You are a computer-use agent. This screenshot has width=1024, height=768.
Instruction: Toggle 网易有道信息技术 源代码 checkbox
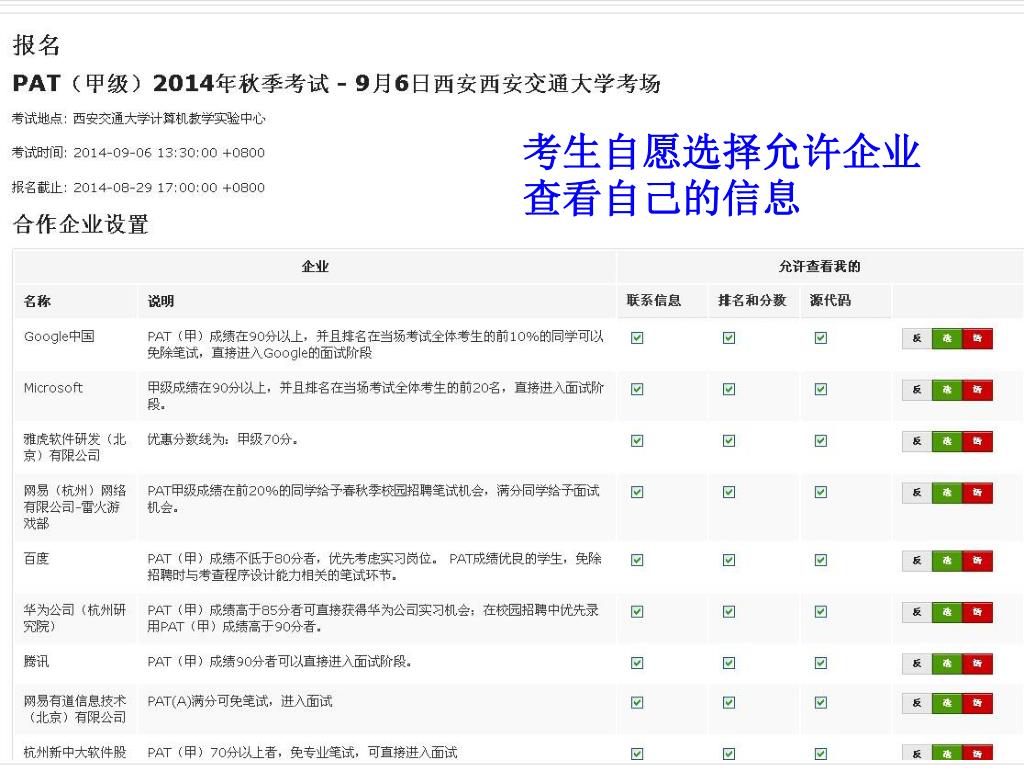coord(821,702)
